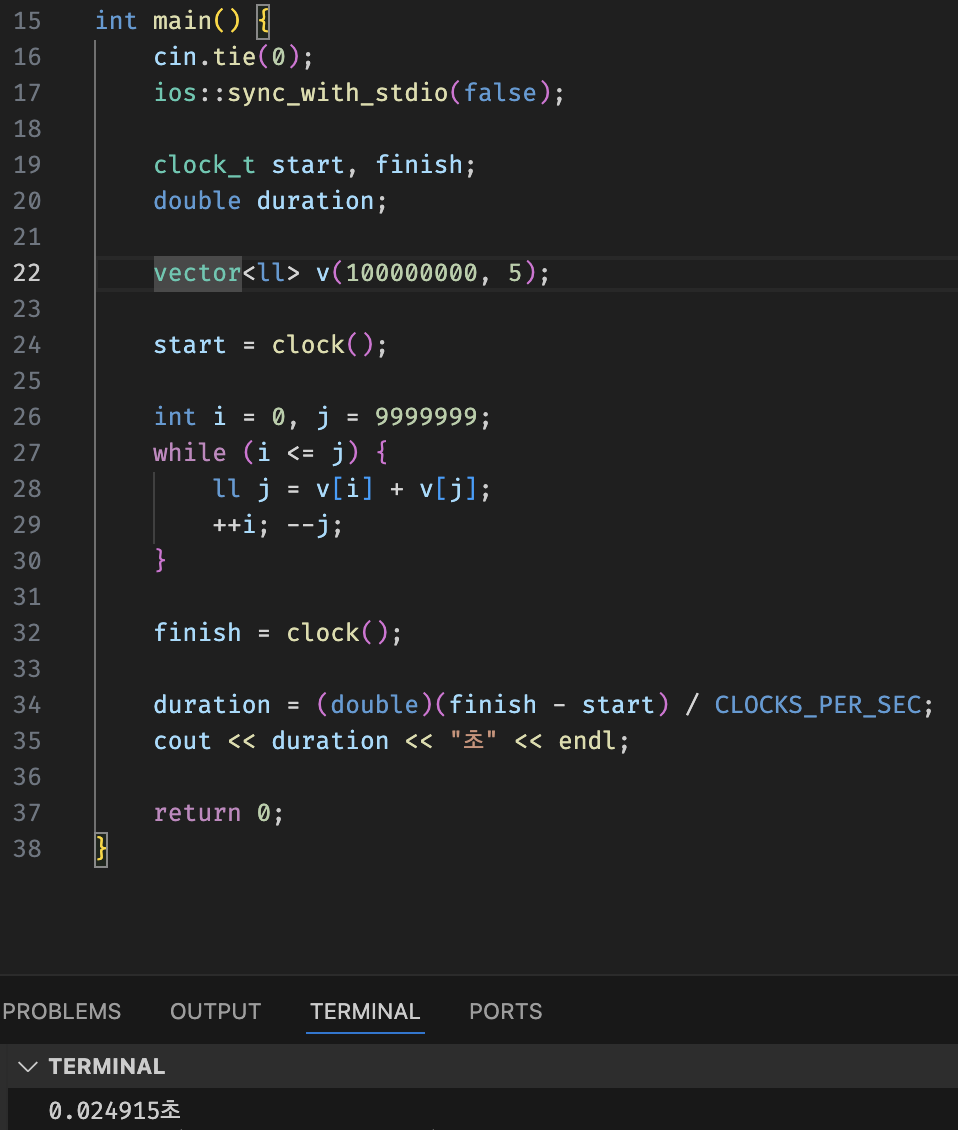Click --j statement on line 29
This screenshot has width=958, height=1130.
[x=315, y=525]
